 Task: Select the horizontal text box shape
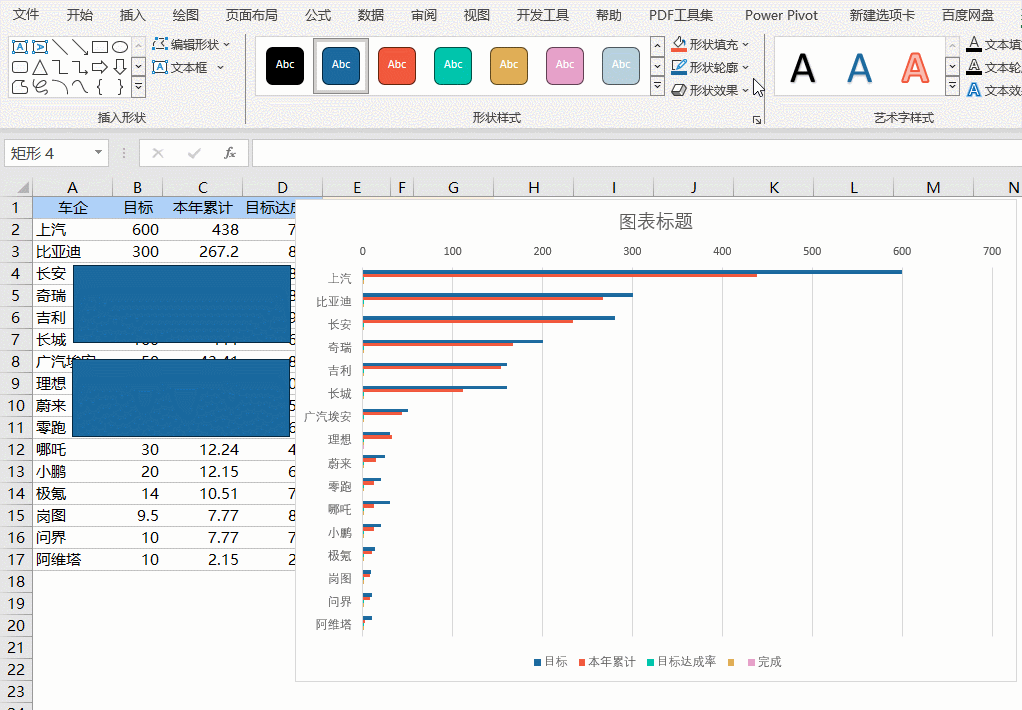pos(20,47)
